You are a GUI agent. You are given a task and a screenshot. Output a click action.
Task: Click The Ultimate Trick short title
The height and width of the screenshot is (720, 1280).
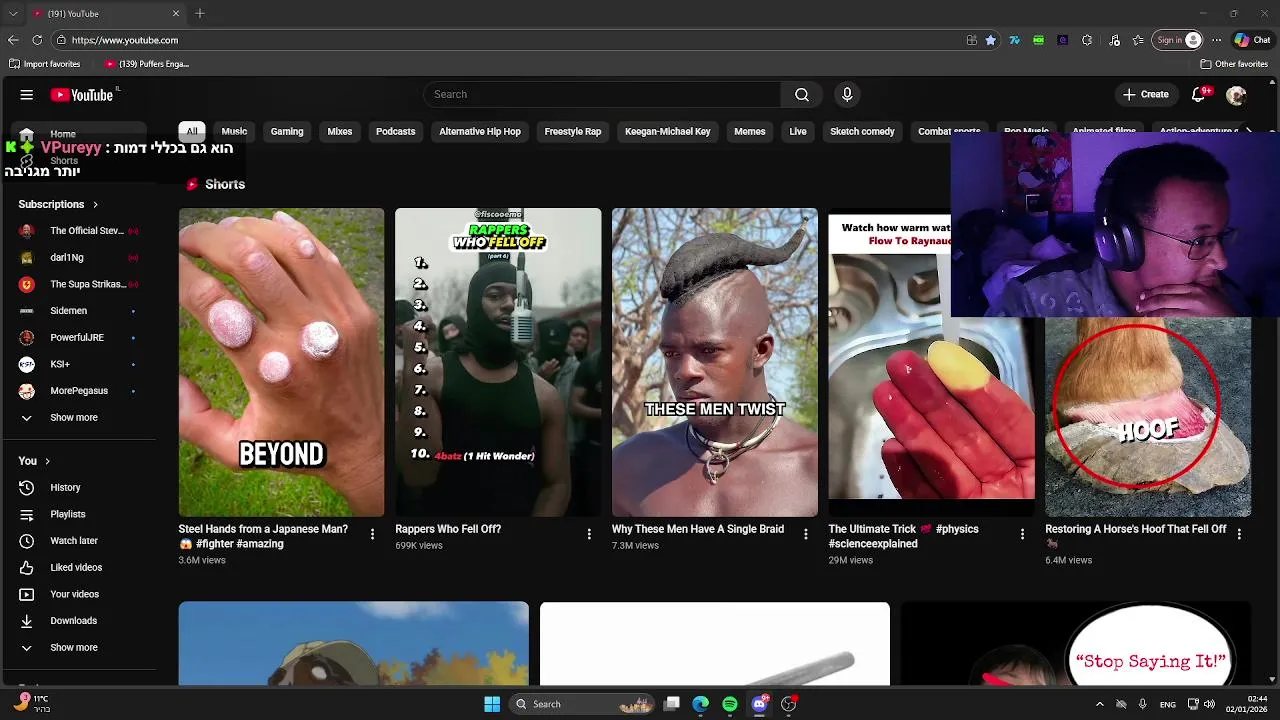[x=903, y=536]
